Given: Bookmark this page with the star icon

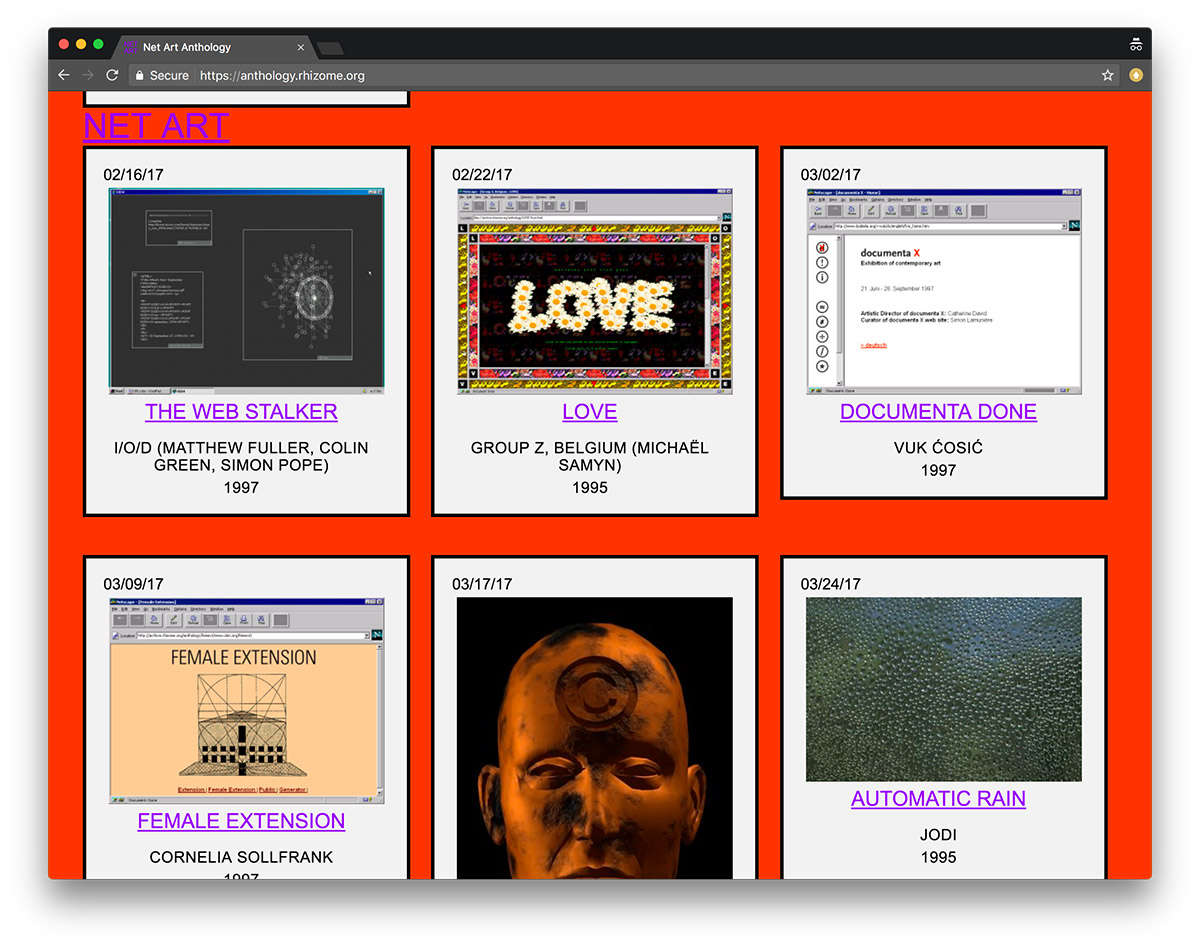Looking at the screenshot, I should (1108, 75).
